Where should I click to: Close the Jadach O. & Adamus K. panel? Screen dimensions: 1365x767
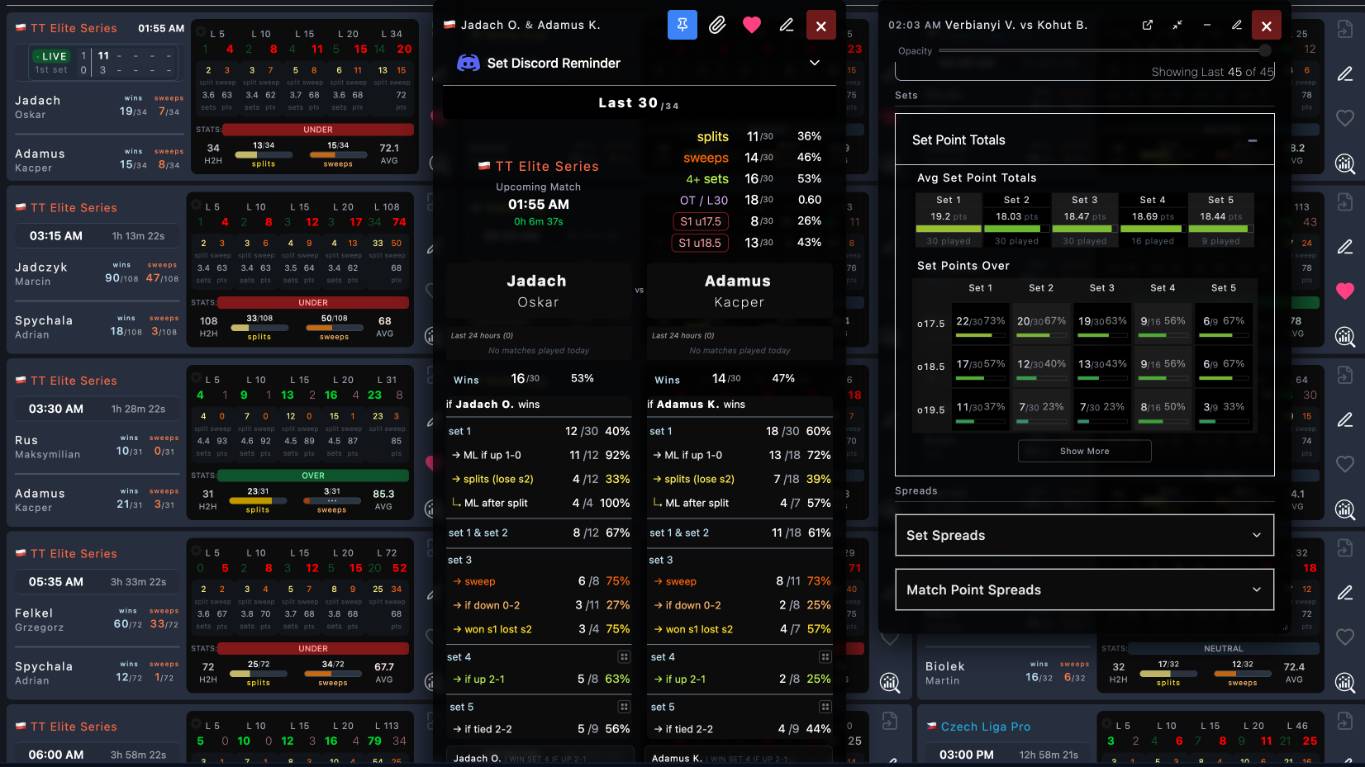(821, 25)
